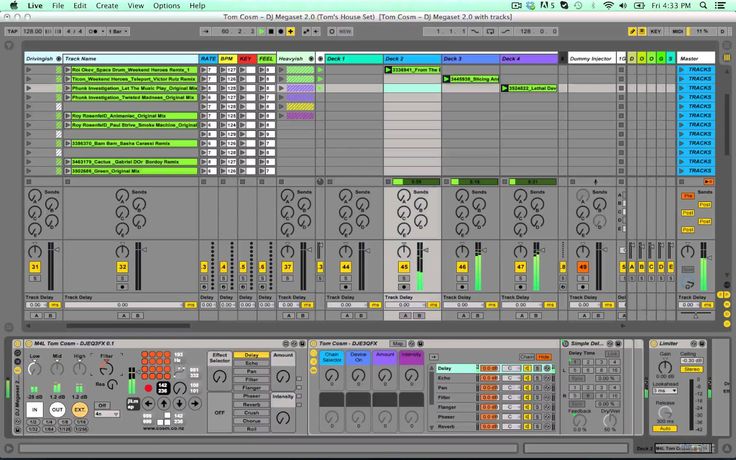Click the IN button in DJEQ3FX device
Screen dimensions: 736x460
[x=34, y=410]
